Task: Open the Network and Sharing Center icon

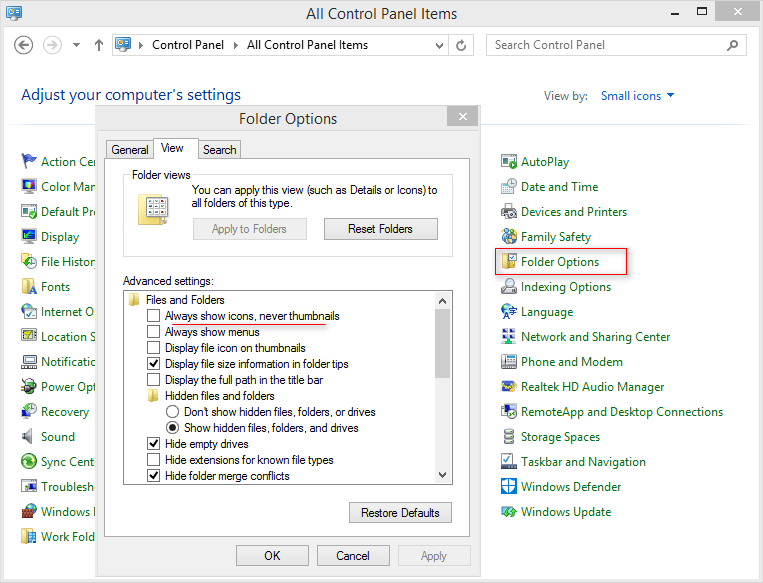Action: click(x=509, y=336)
